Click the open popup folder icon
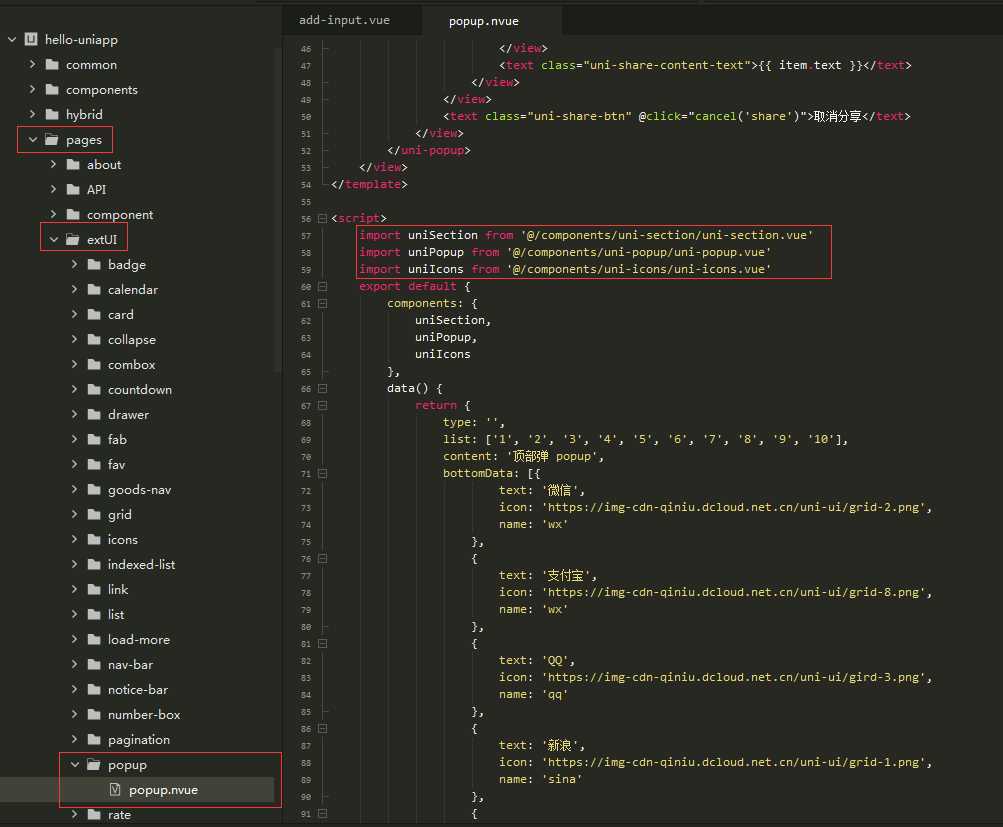The height and width of the screenshot is (827, 1003). pos(94,764)
